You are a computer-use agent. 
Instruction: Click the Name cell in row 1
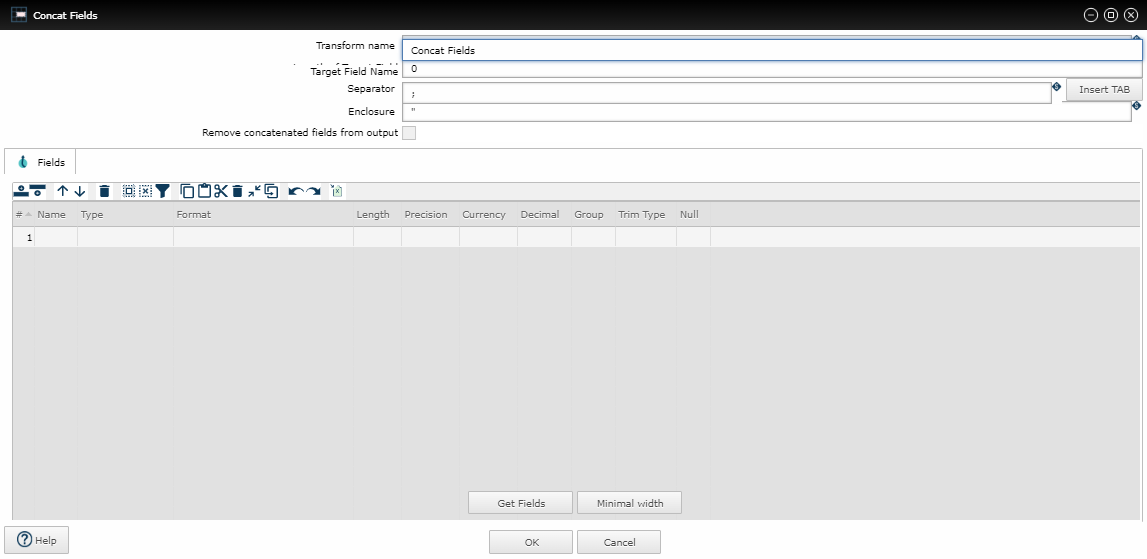[x=56, y=237]
